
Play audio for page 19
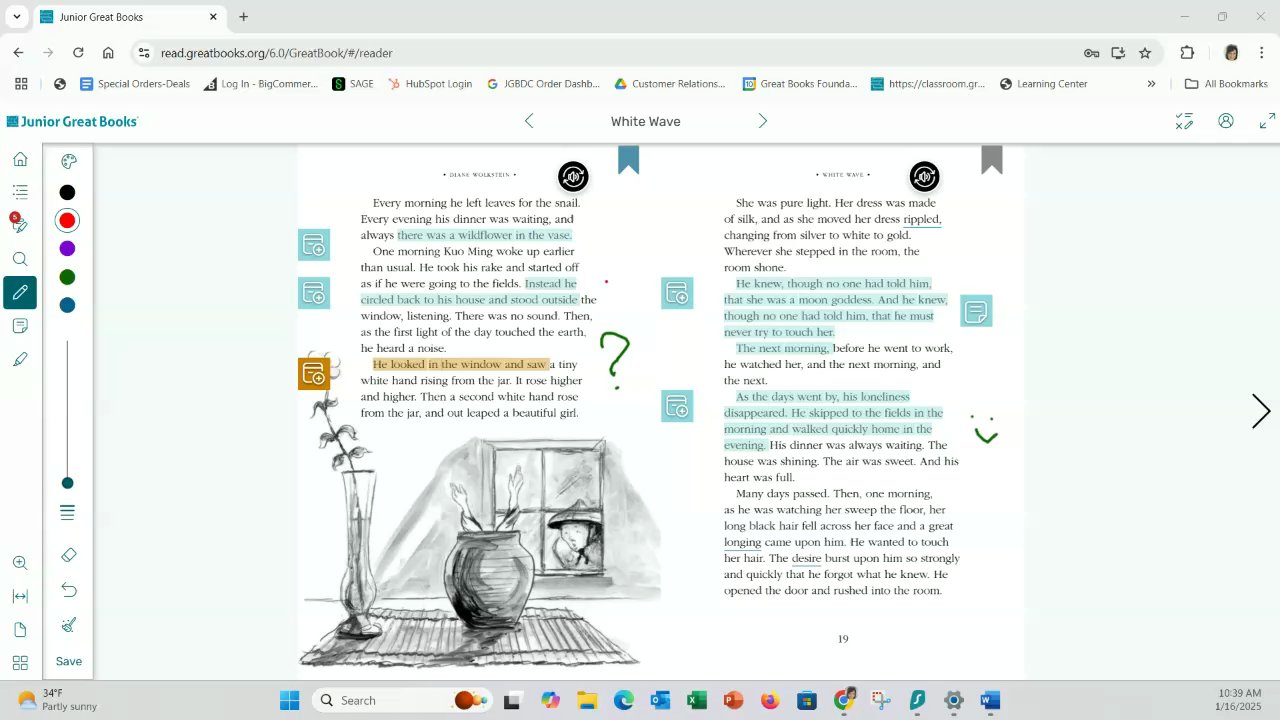click(924, 177)
